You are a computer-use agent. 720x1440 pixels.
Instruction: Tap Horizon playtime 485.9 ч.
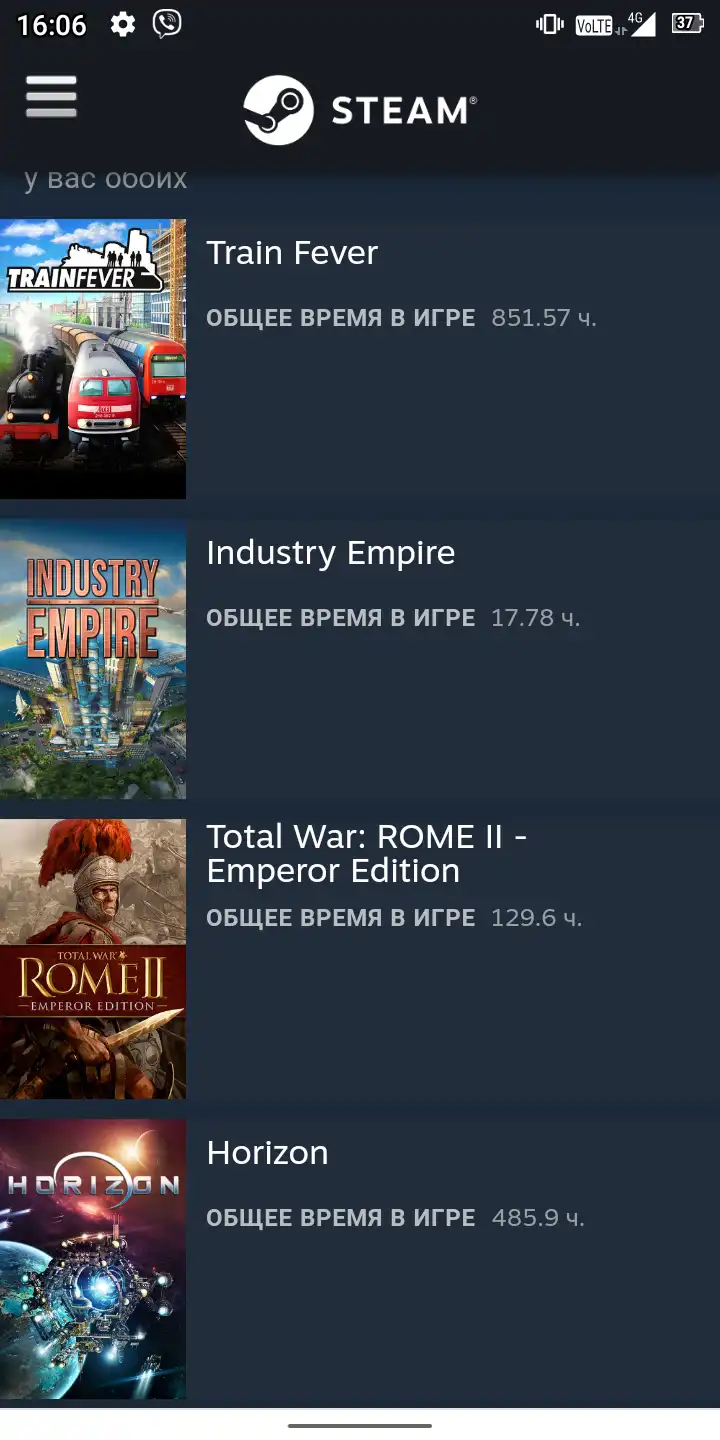[538, 1218]
